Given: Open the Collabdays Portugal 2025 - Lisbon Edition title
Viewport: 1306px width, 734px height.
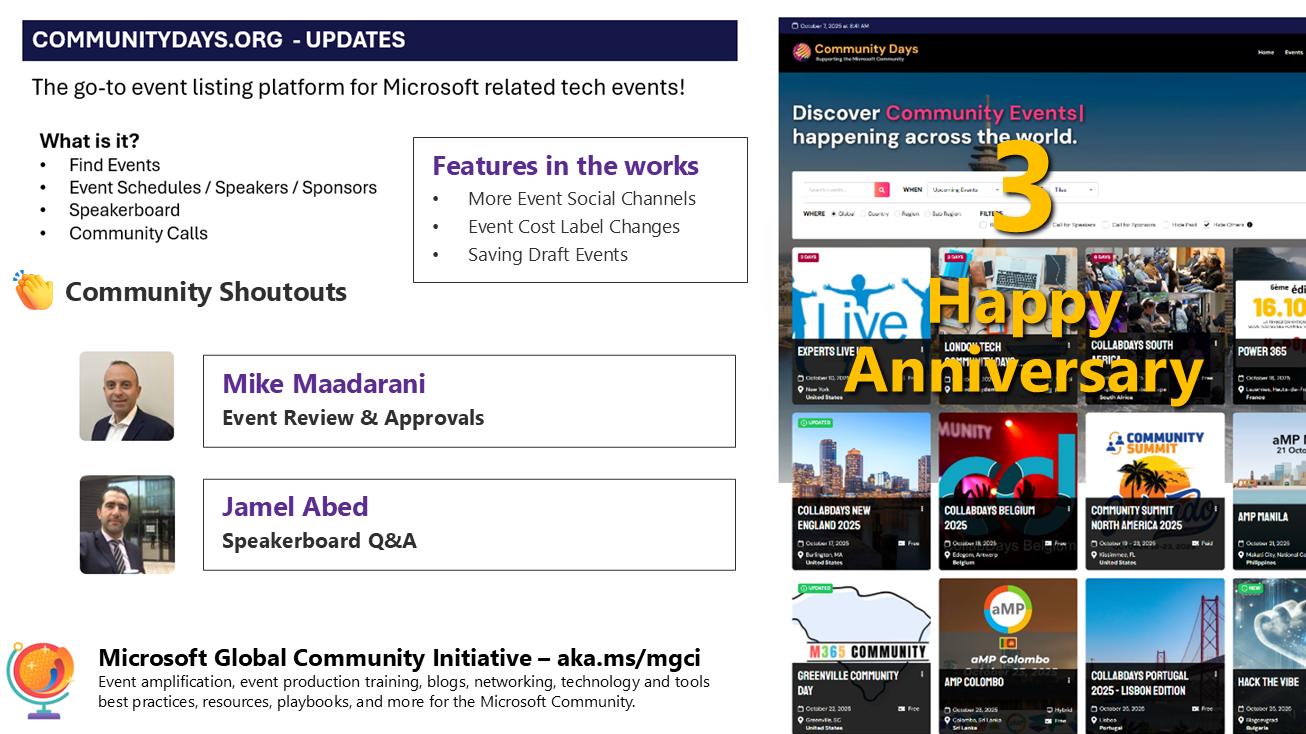Looking at the screenshot, I should point(1140,682).
